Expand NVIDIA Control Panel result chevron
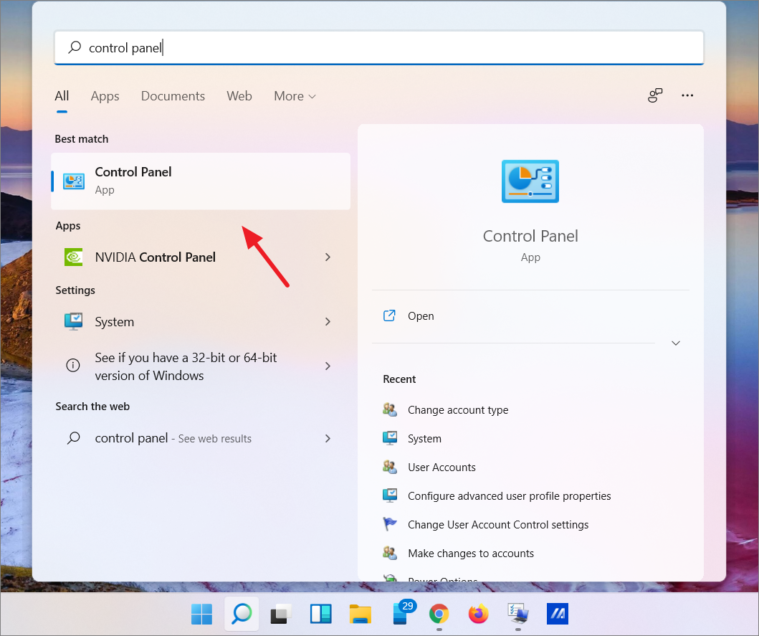Image resolution: width=759 pixels, height=636 pixels. tap(328, 257)
